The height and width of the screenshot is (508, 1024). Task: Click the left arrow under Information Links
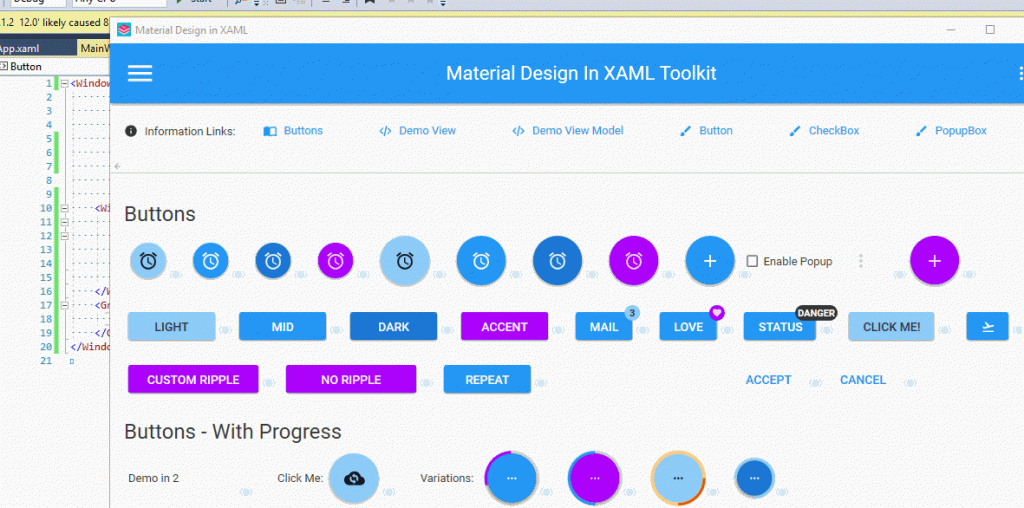pos(118,166)
